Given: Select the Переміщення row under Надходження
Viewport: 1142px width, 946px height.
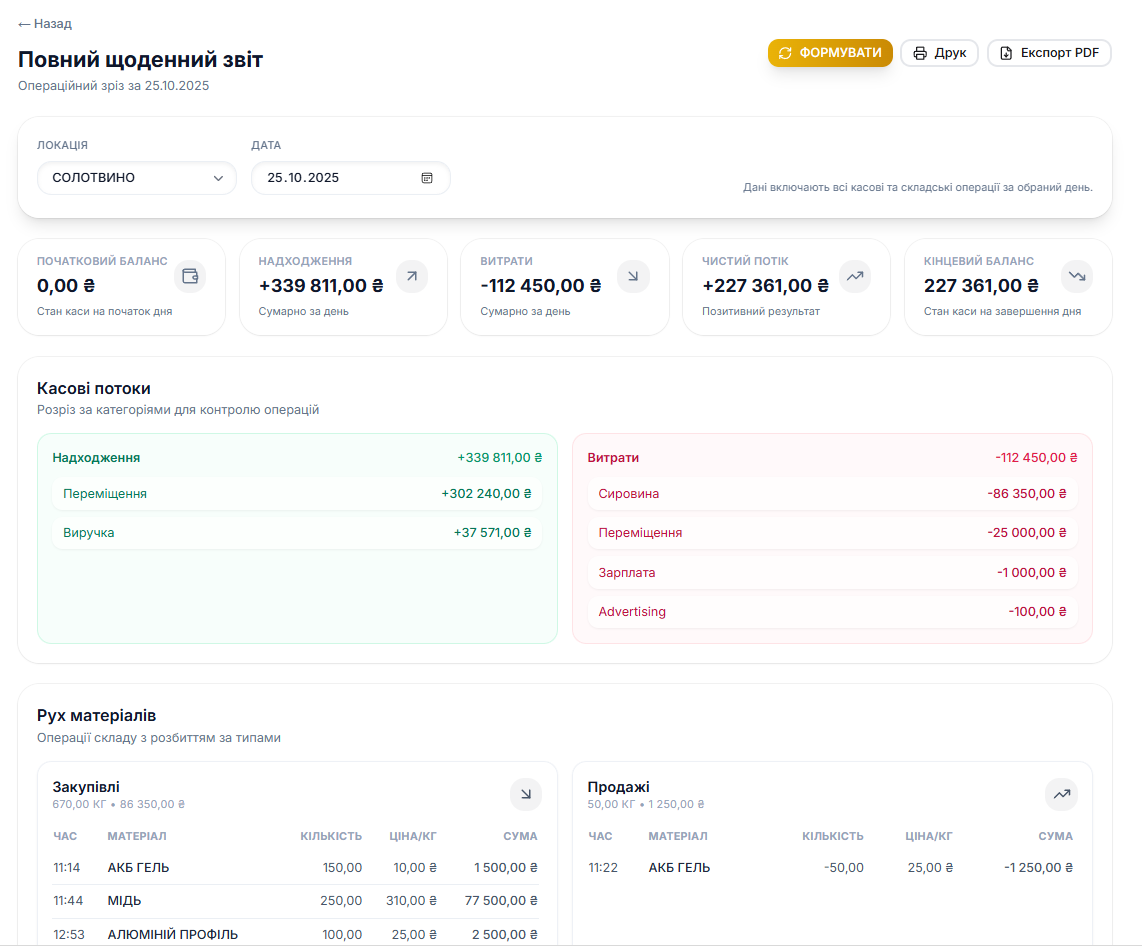Looking at the screenshot, I should (x=297, y=494).
